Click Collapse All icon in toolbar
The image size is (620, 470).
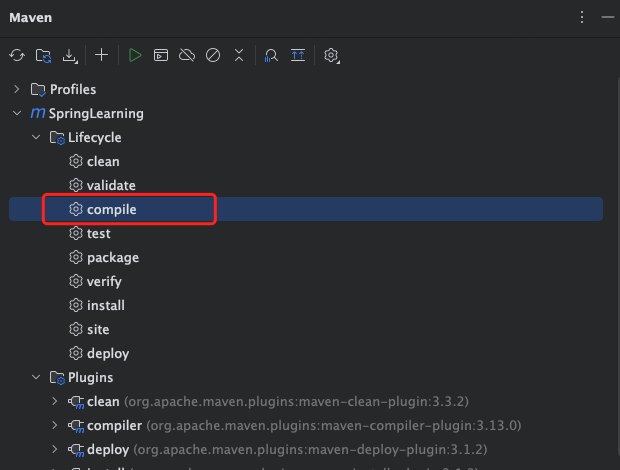(239, 55)
